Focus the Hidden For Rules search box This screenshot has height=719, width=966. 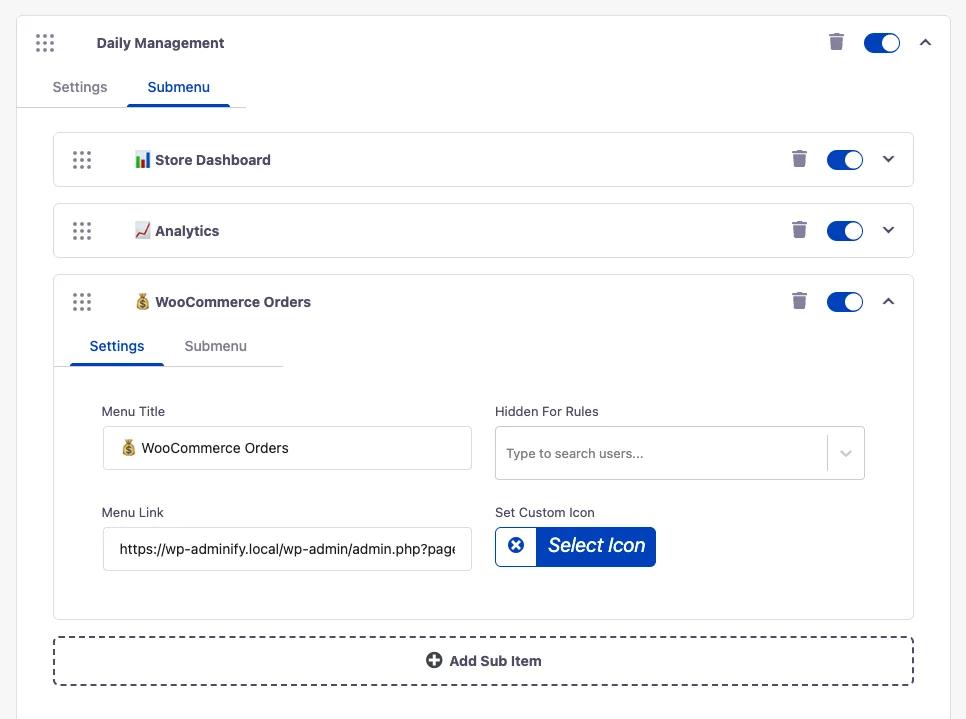(x=661, y=453)
